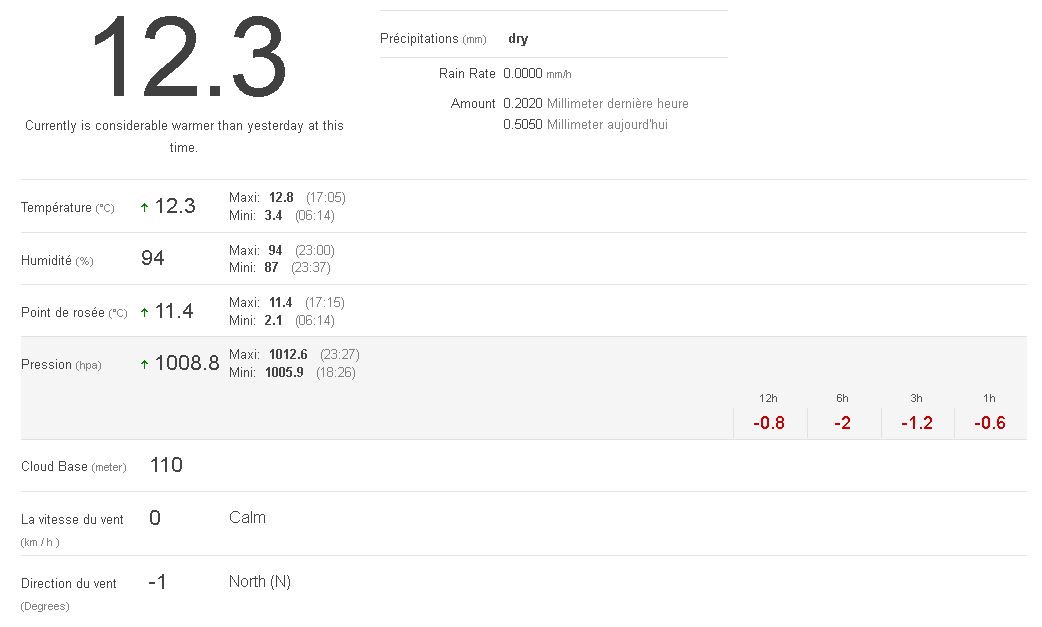This screenshot has width=1042, height=627.
Task: Click the Calm wind description
Action: (x=247, y=517)
